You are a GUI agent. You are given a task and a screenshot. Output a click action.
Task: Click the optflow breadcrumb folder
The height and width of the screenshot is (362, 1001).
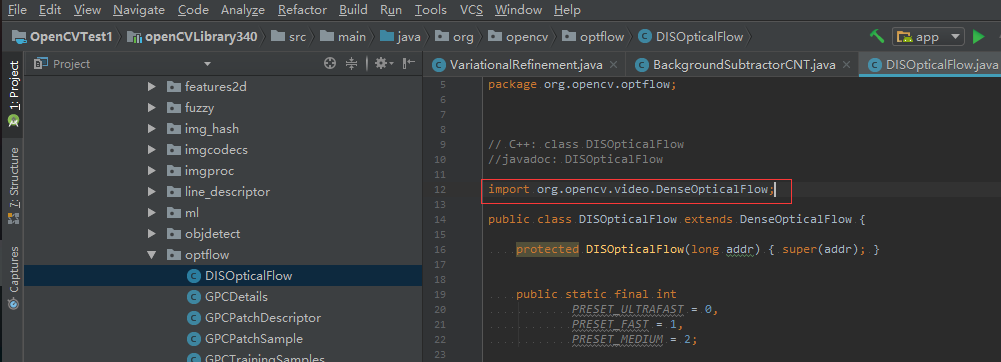tap(593, 37)
